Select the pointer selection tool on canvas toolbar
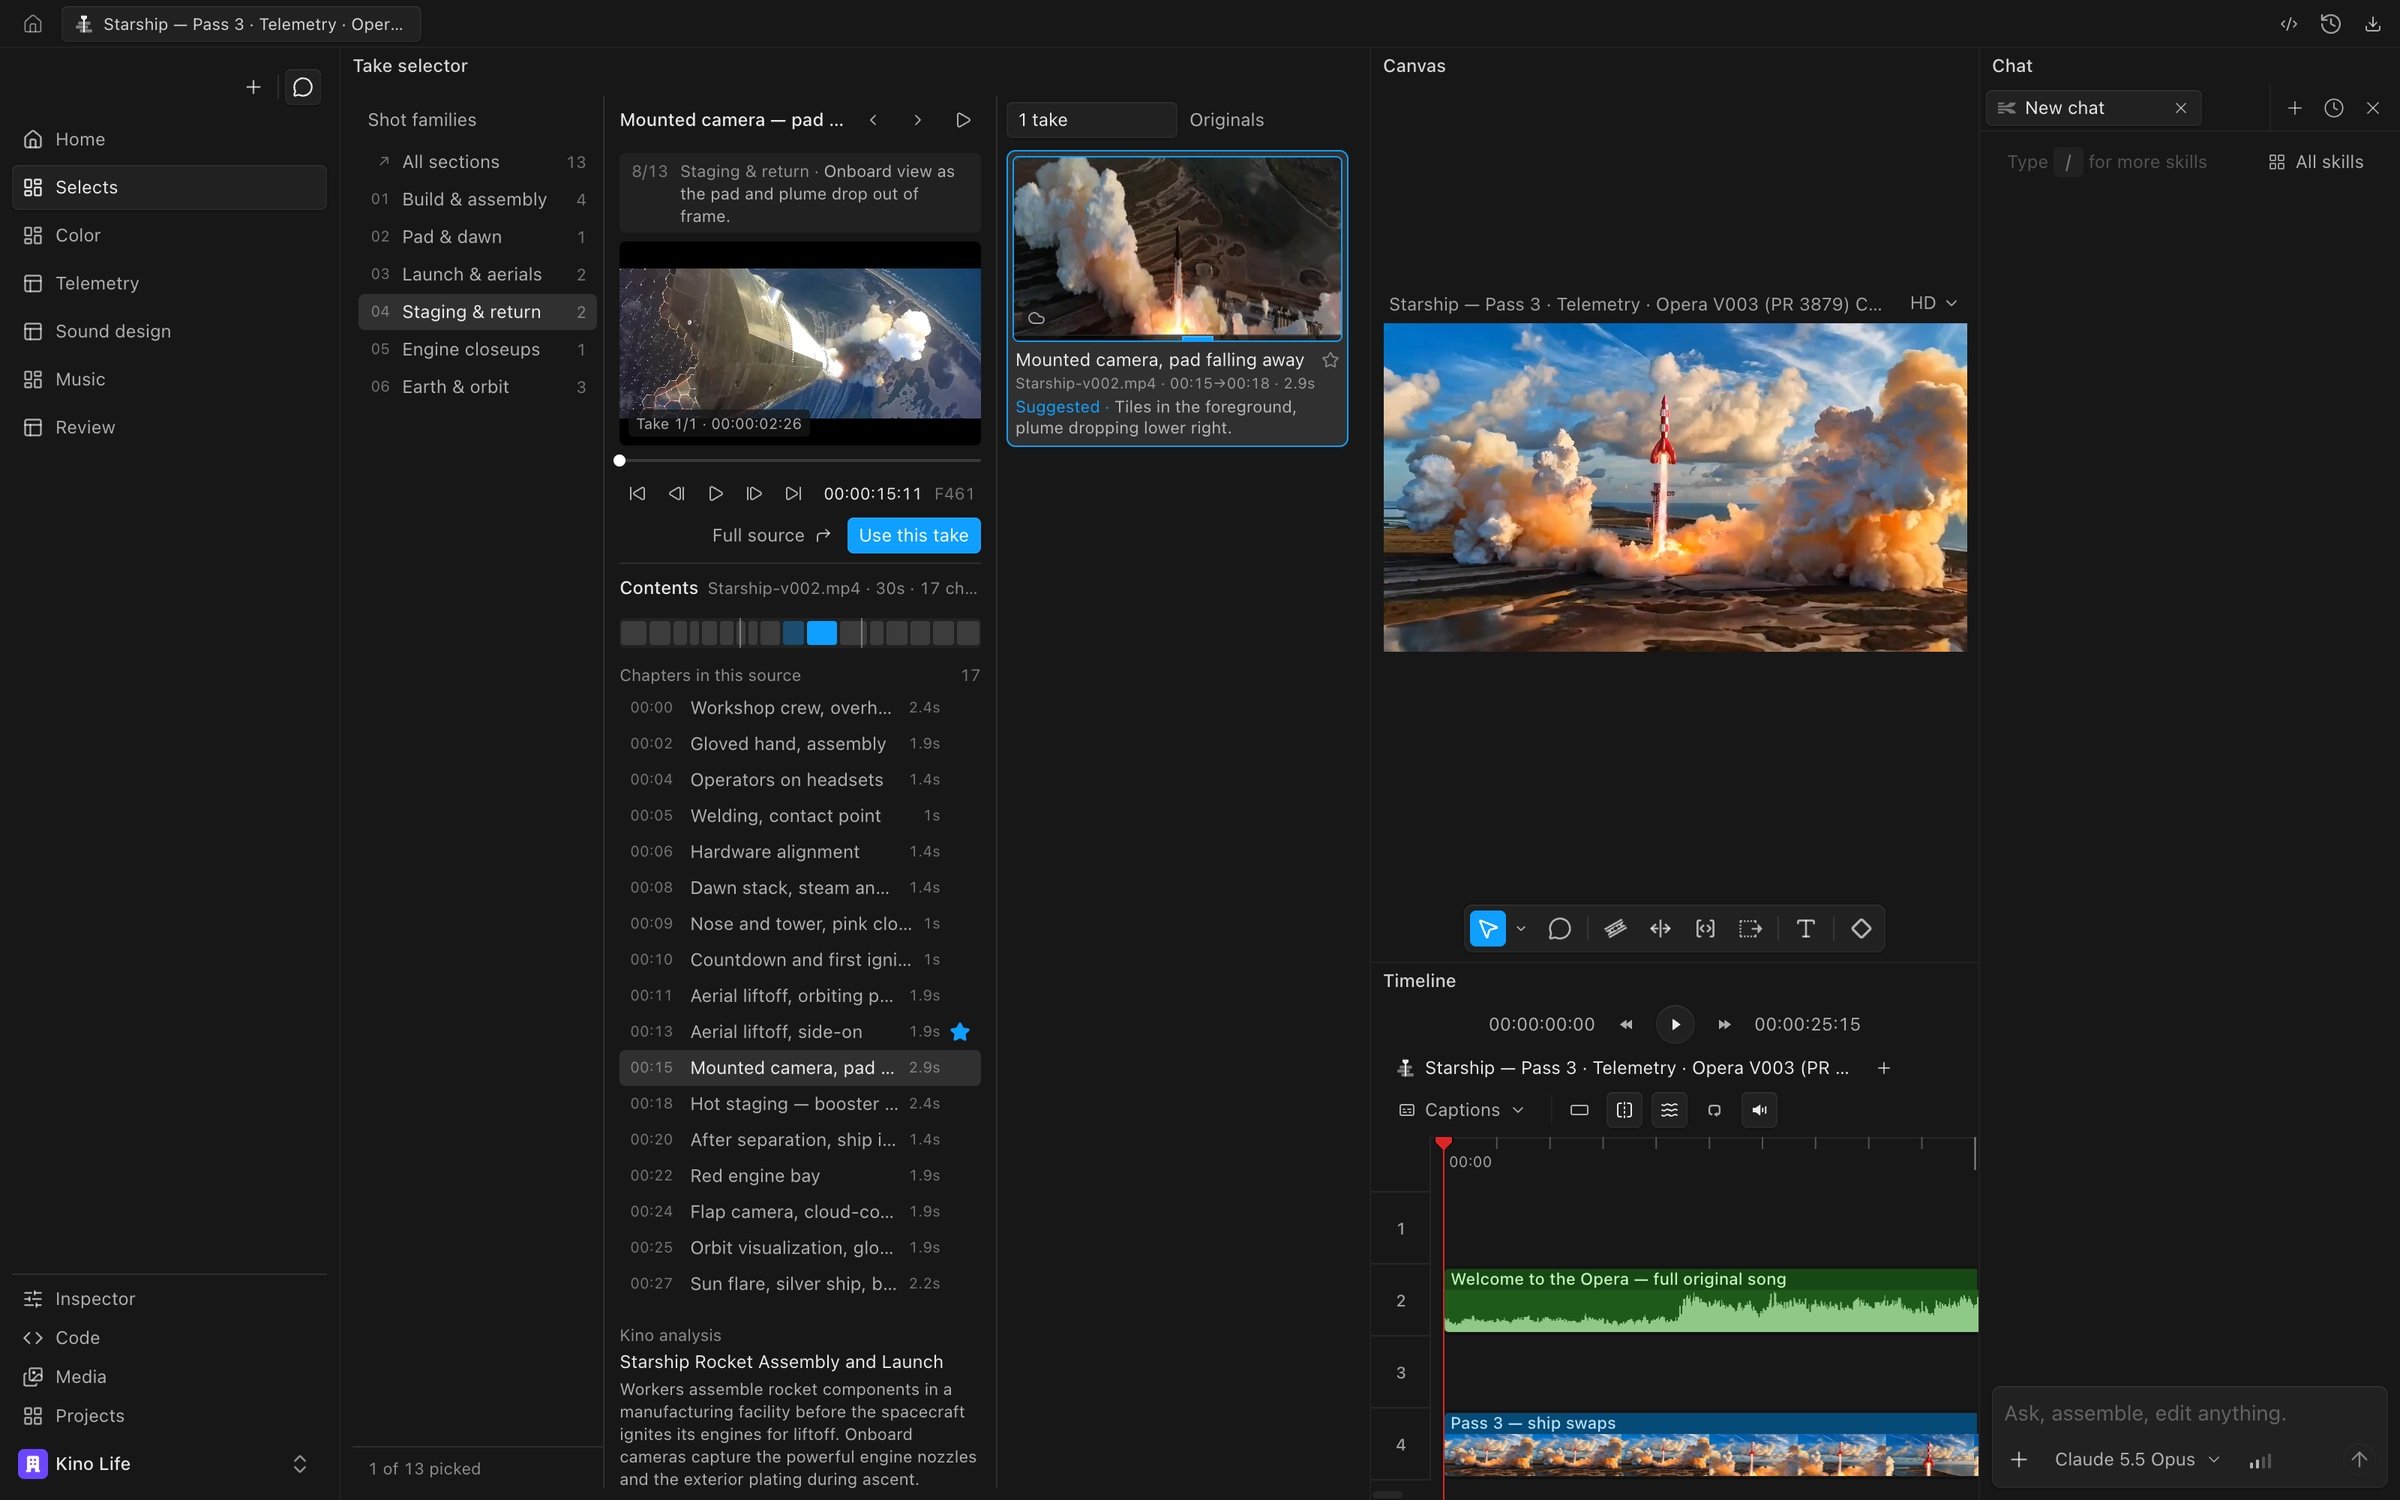This screenshot has height=1500, width=2400. 1487,929
